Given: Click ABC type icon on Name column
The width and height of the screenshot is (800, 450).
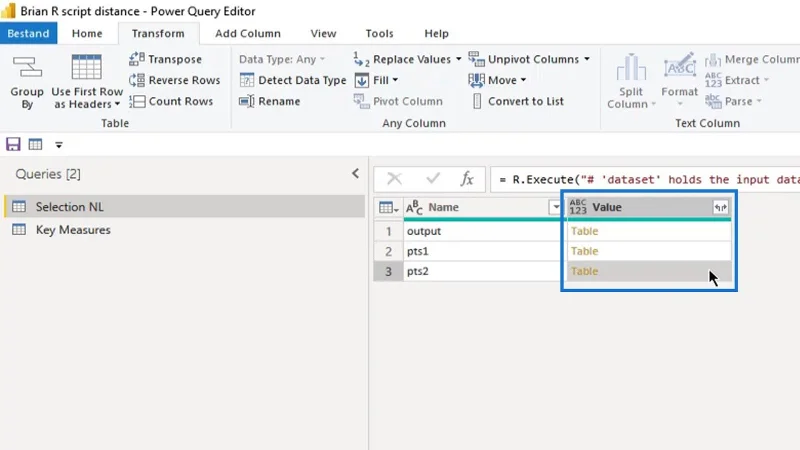Looking at the screenshot, I should click(414, 207).
